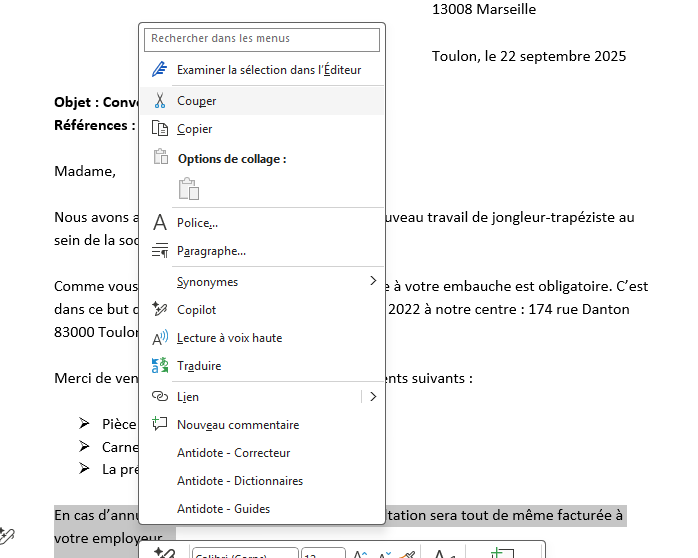The height and width of the screenshot is (558, 698).
Task: Open the Calibri font name box in mini toolbar
Action: (x=244, y=552)
